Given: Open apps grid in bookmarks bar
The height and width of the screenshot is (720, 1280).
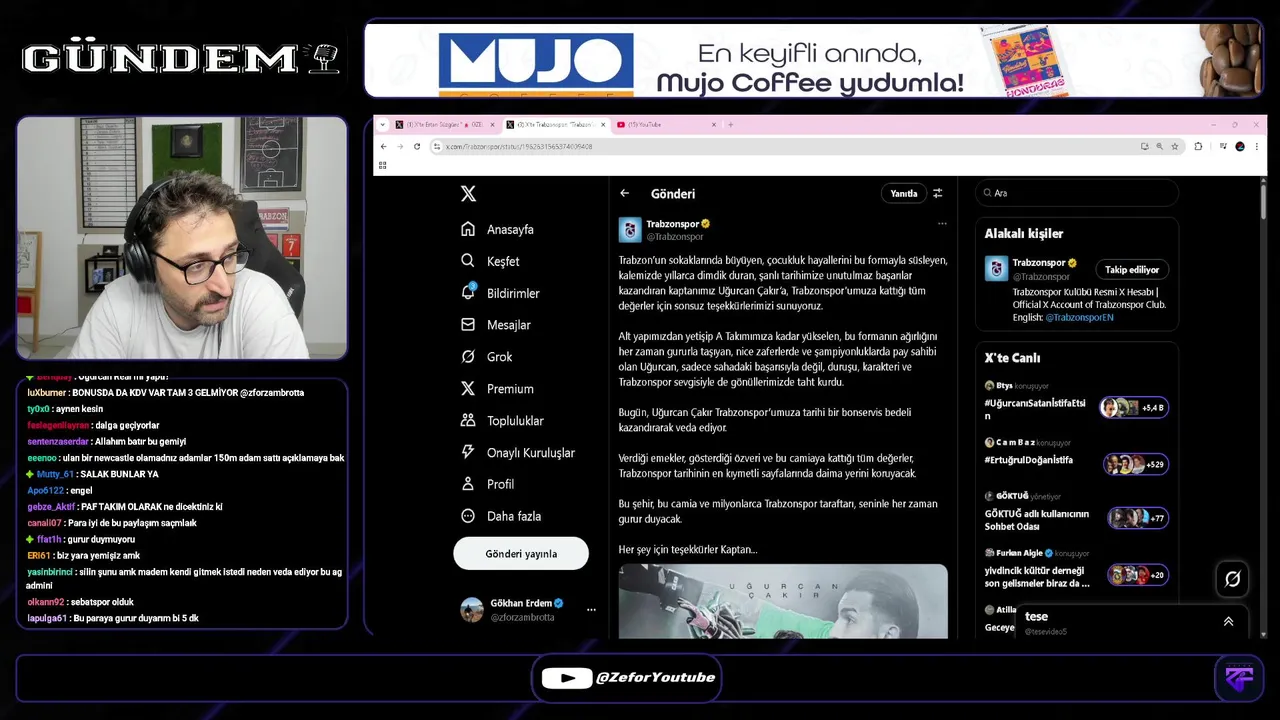Looking at the screenshot, I should (x=382, y=165).
